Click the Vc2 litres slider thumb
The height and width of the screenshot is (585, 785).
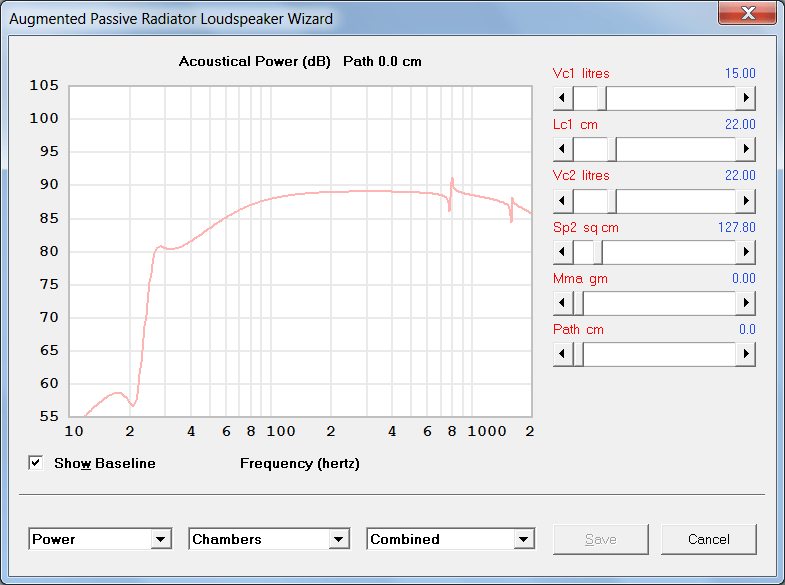click(612, 201)
